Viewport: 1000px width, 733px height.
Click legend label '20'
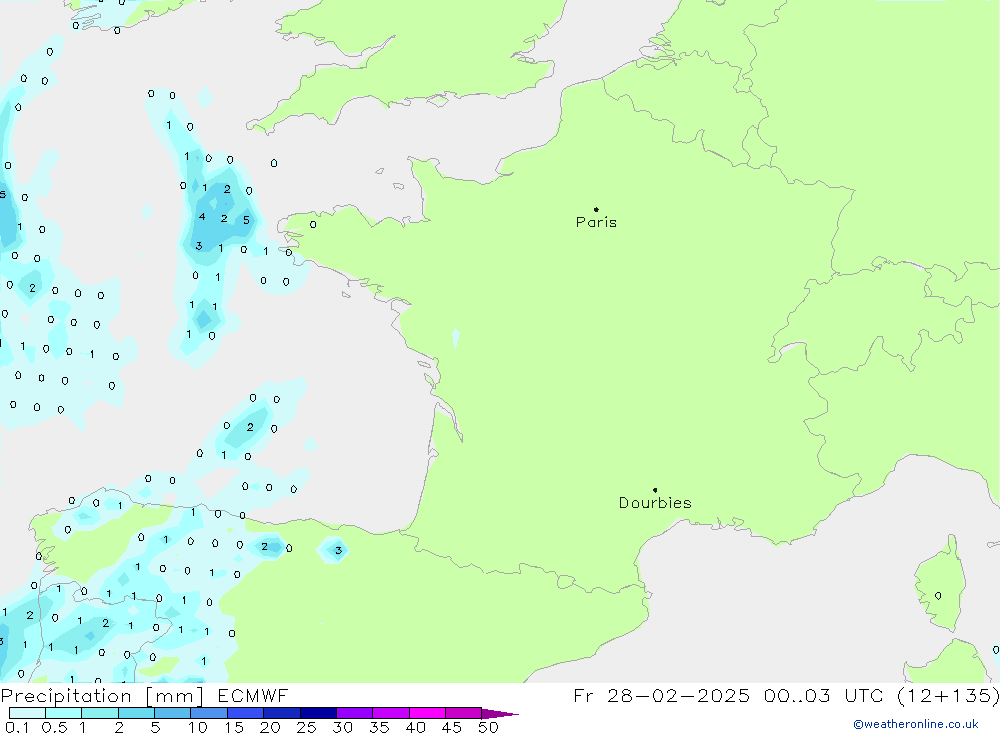click(x=270, y=727)
